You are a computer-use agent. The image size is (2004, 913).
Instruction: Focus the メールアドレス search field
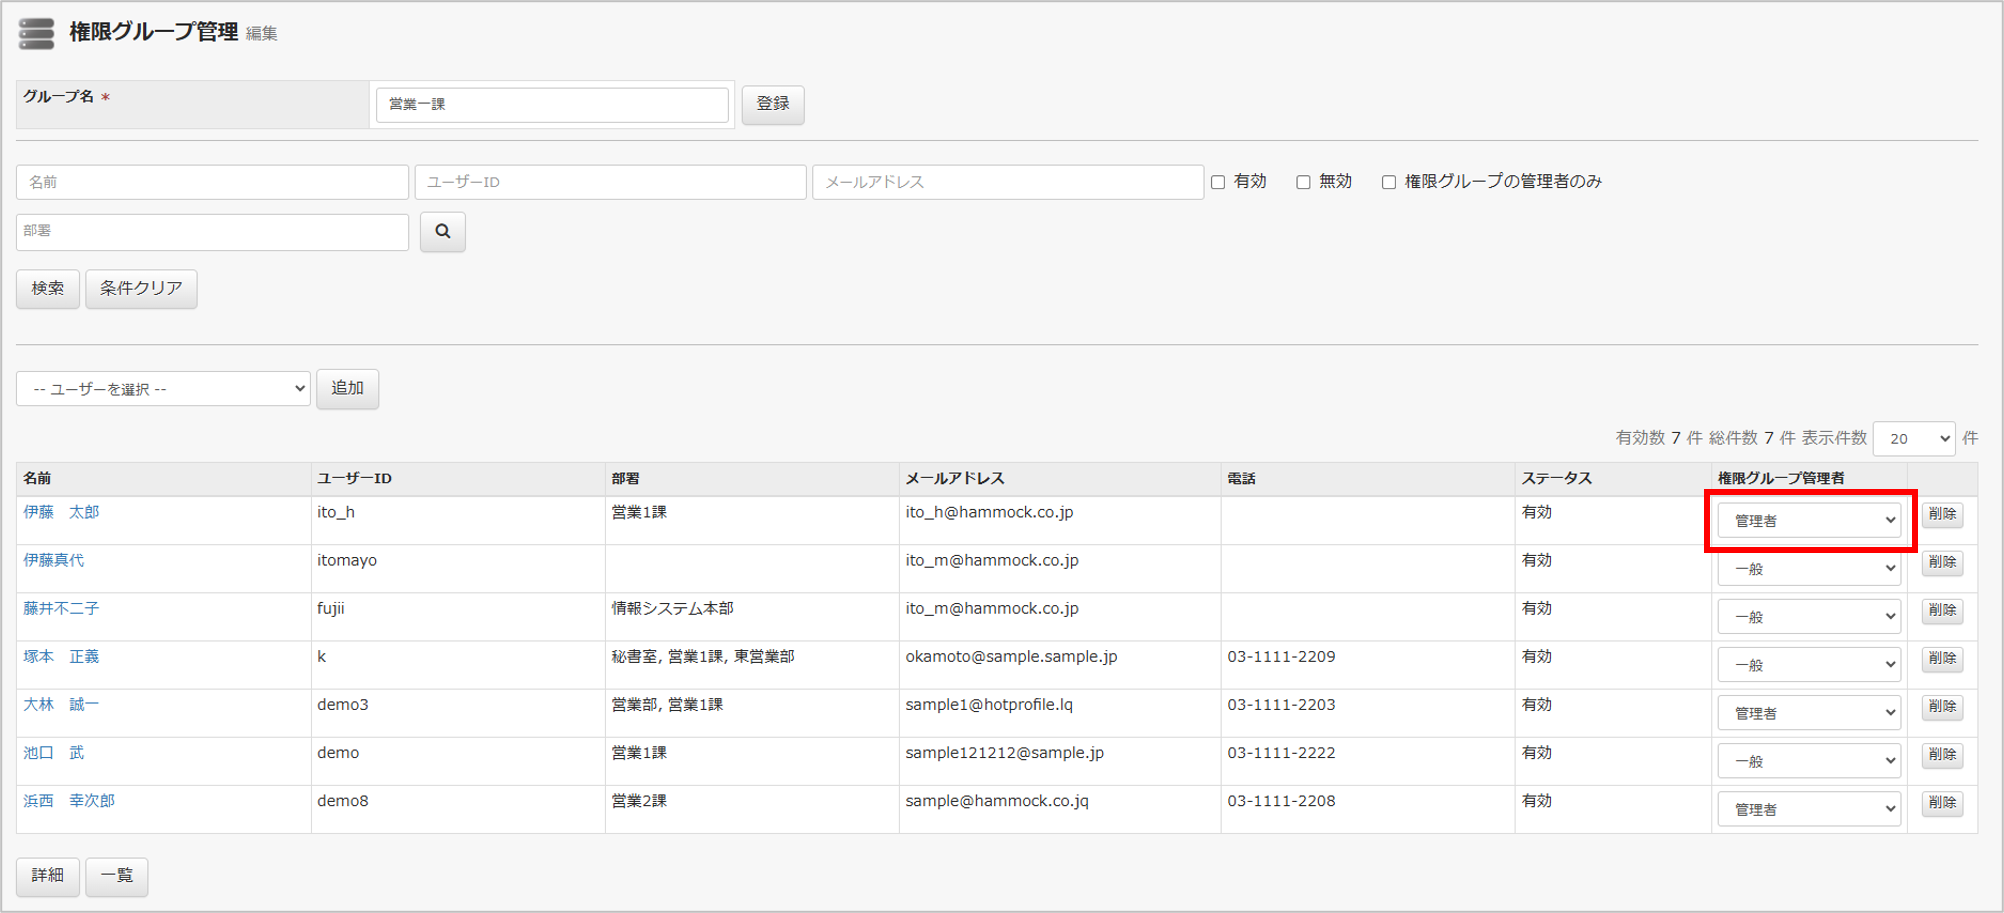1008,182
